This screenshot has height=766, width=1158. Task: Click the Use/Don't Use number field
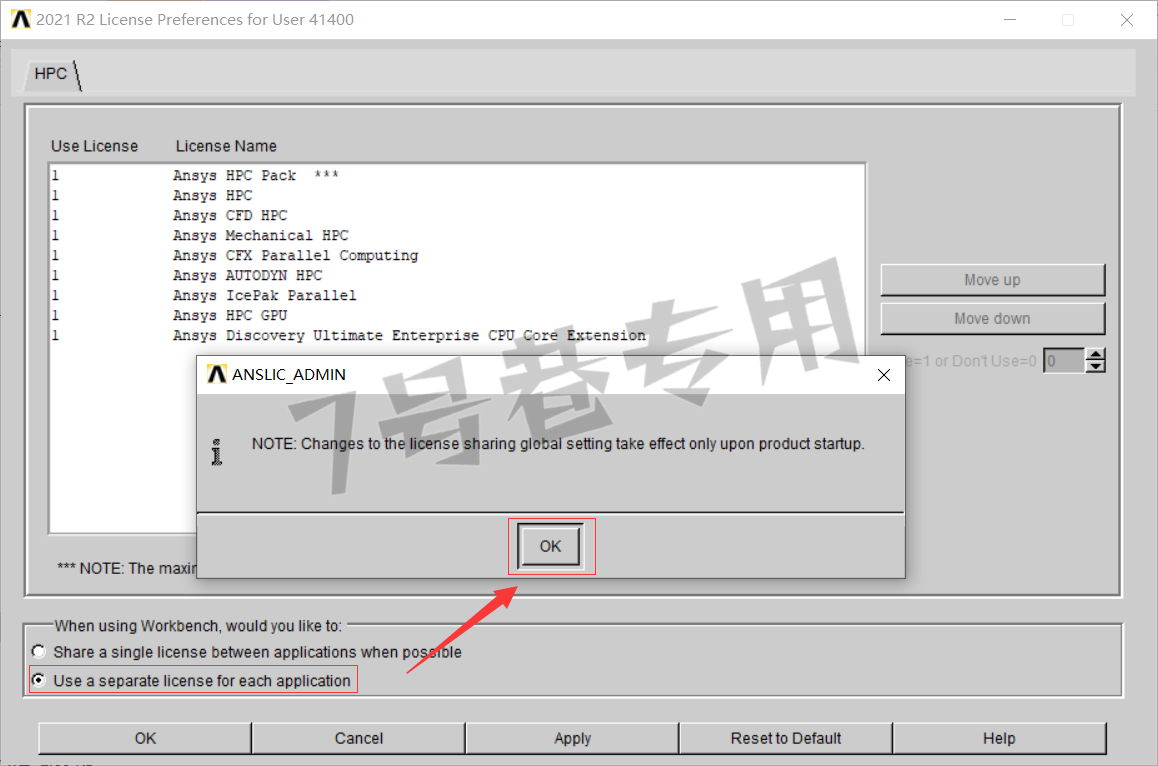coord(1063,361)
